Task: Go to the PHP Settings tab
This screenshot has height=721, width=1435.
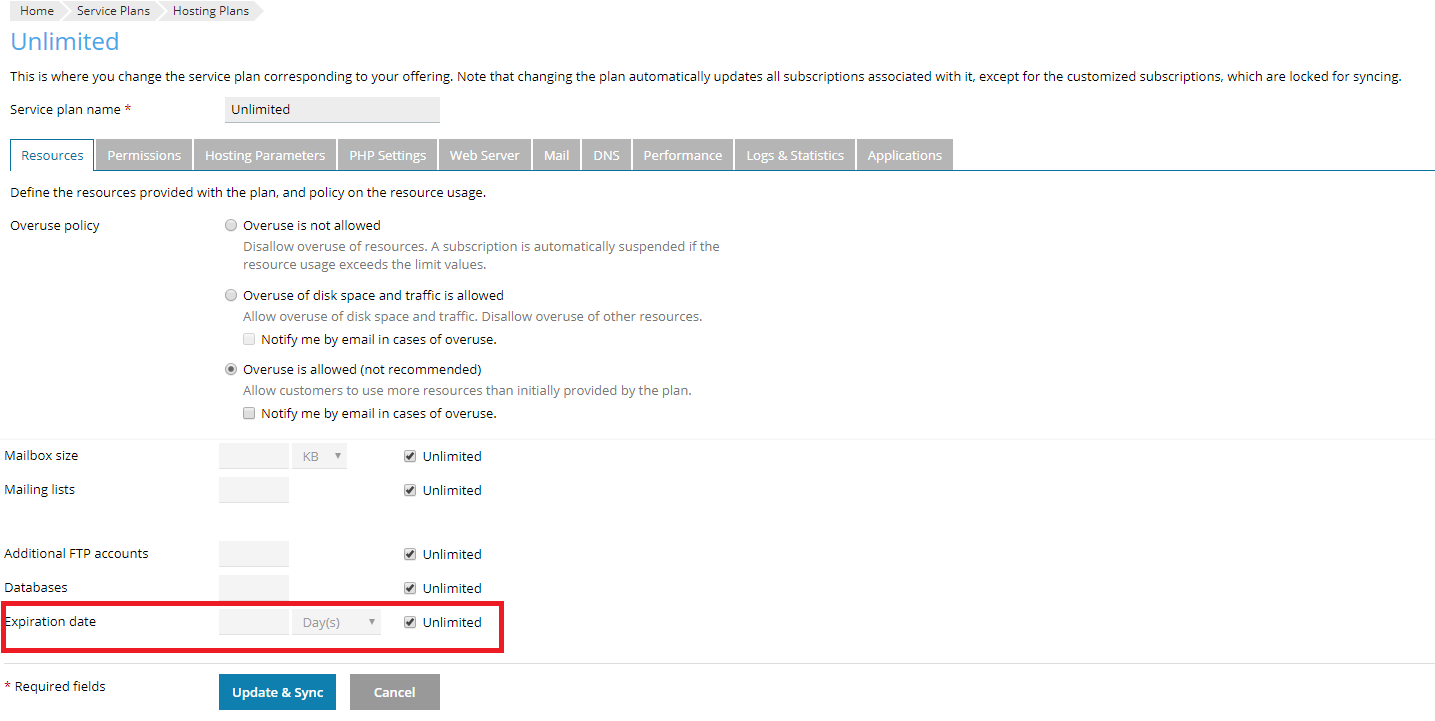Action: point(387,155)
